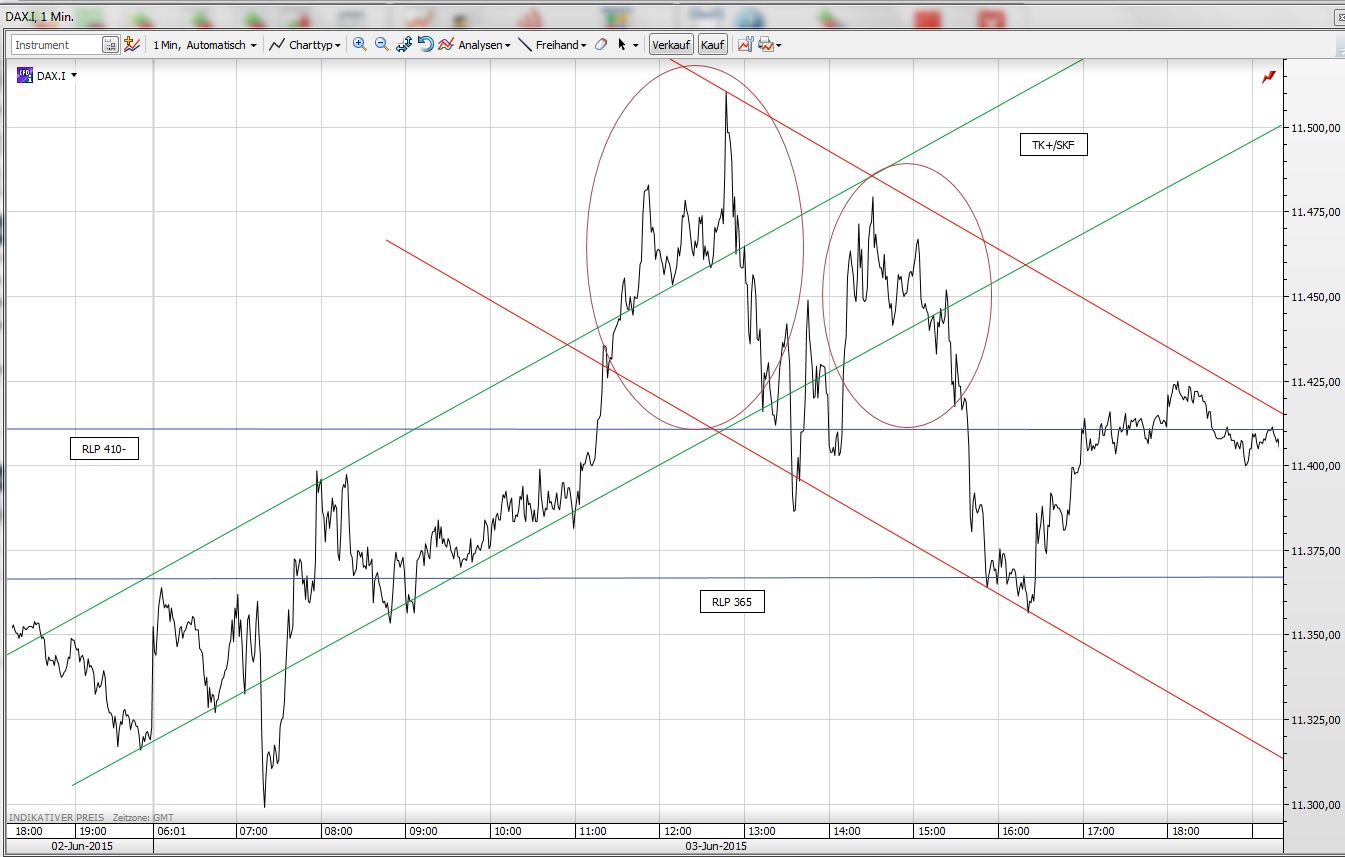Viewport: 1345px width, 857px height.
Task: Click inside the Instrument input field
Action: [55, 44]
